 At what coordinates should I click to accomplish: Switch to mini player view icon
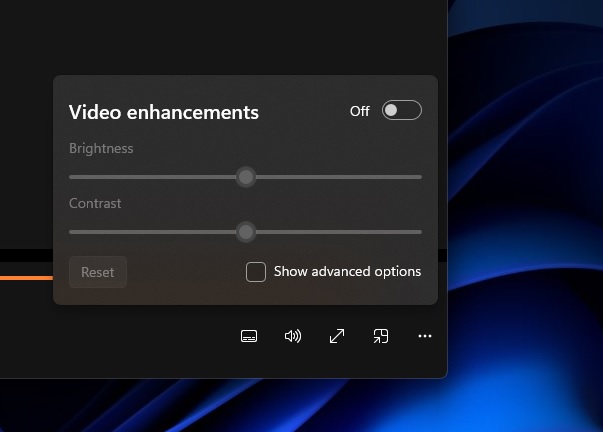coord(381,336)
